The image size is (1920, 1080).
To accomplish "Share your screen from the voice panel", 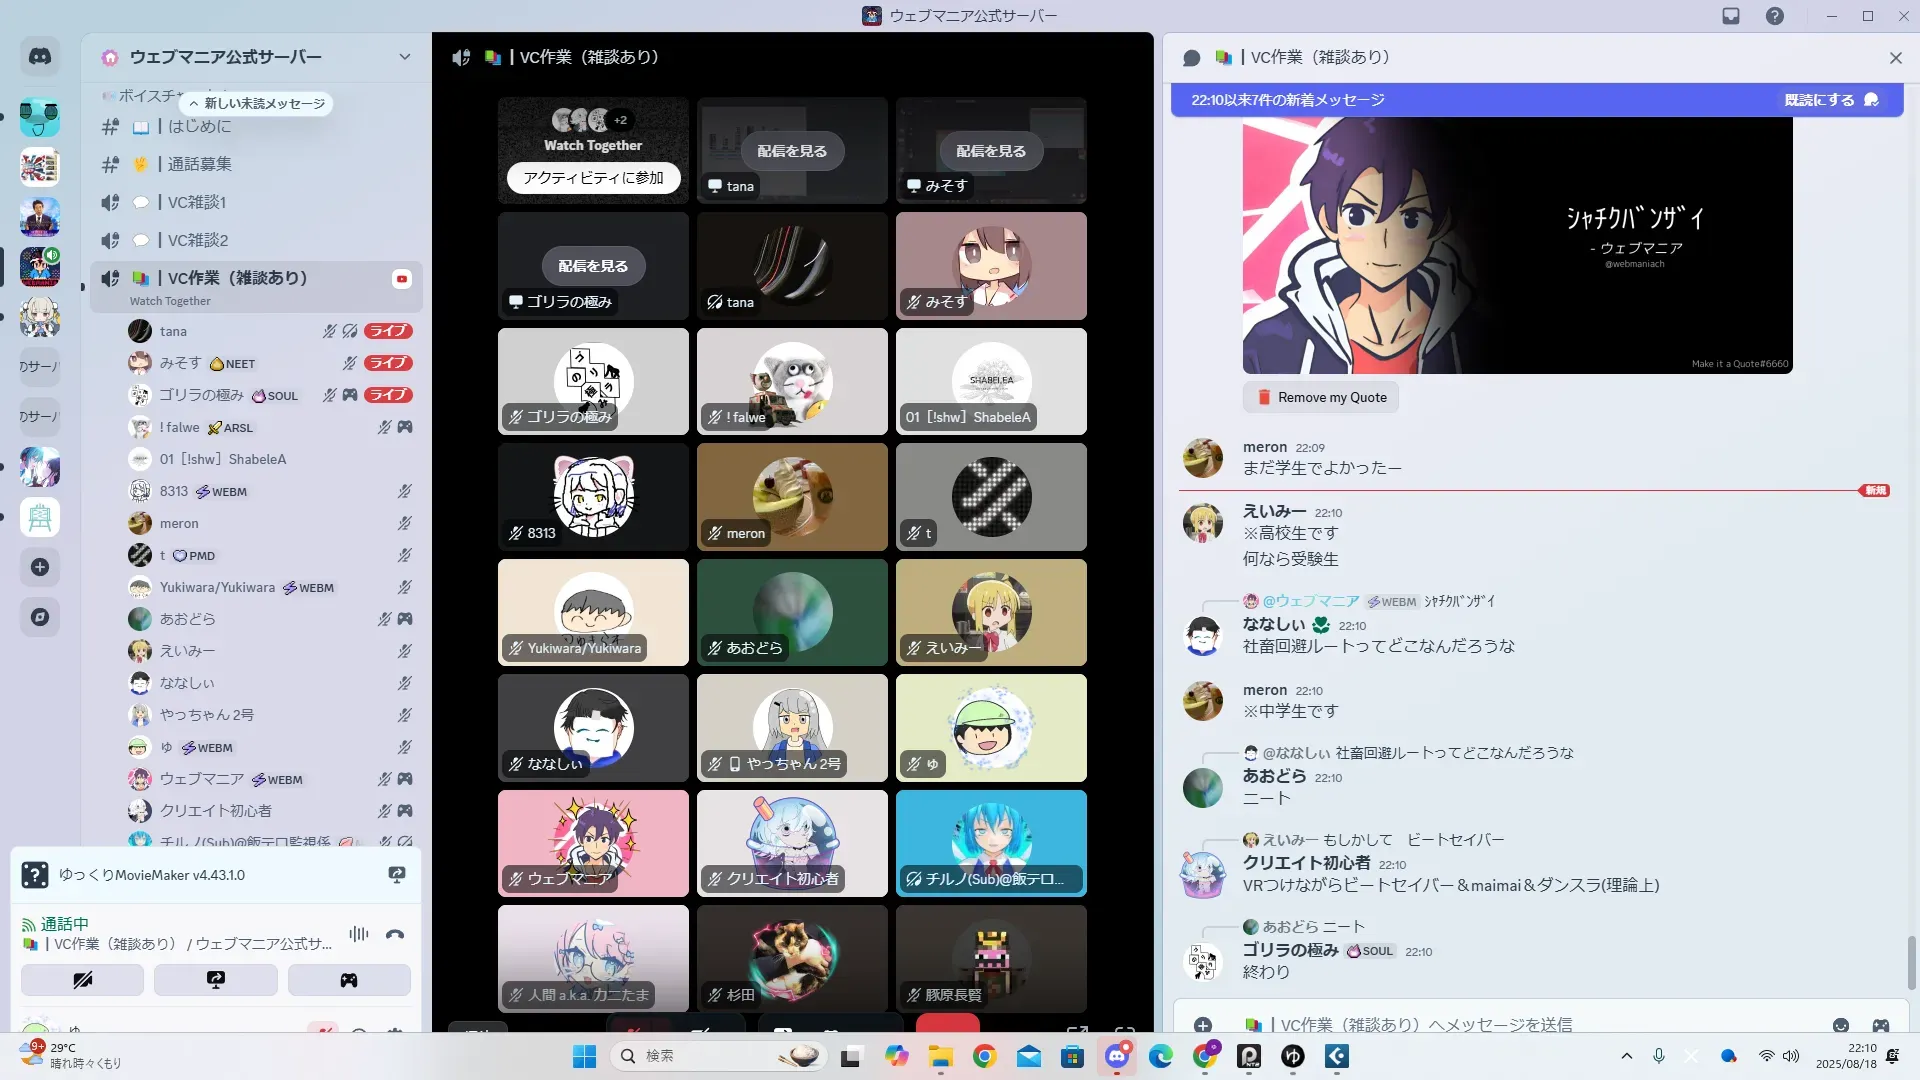I will pos(216,980).
